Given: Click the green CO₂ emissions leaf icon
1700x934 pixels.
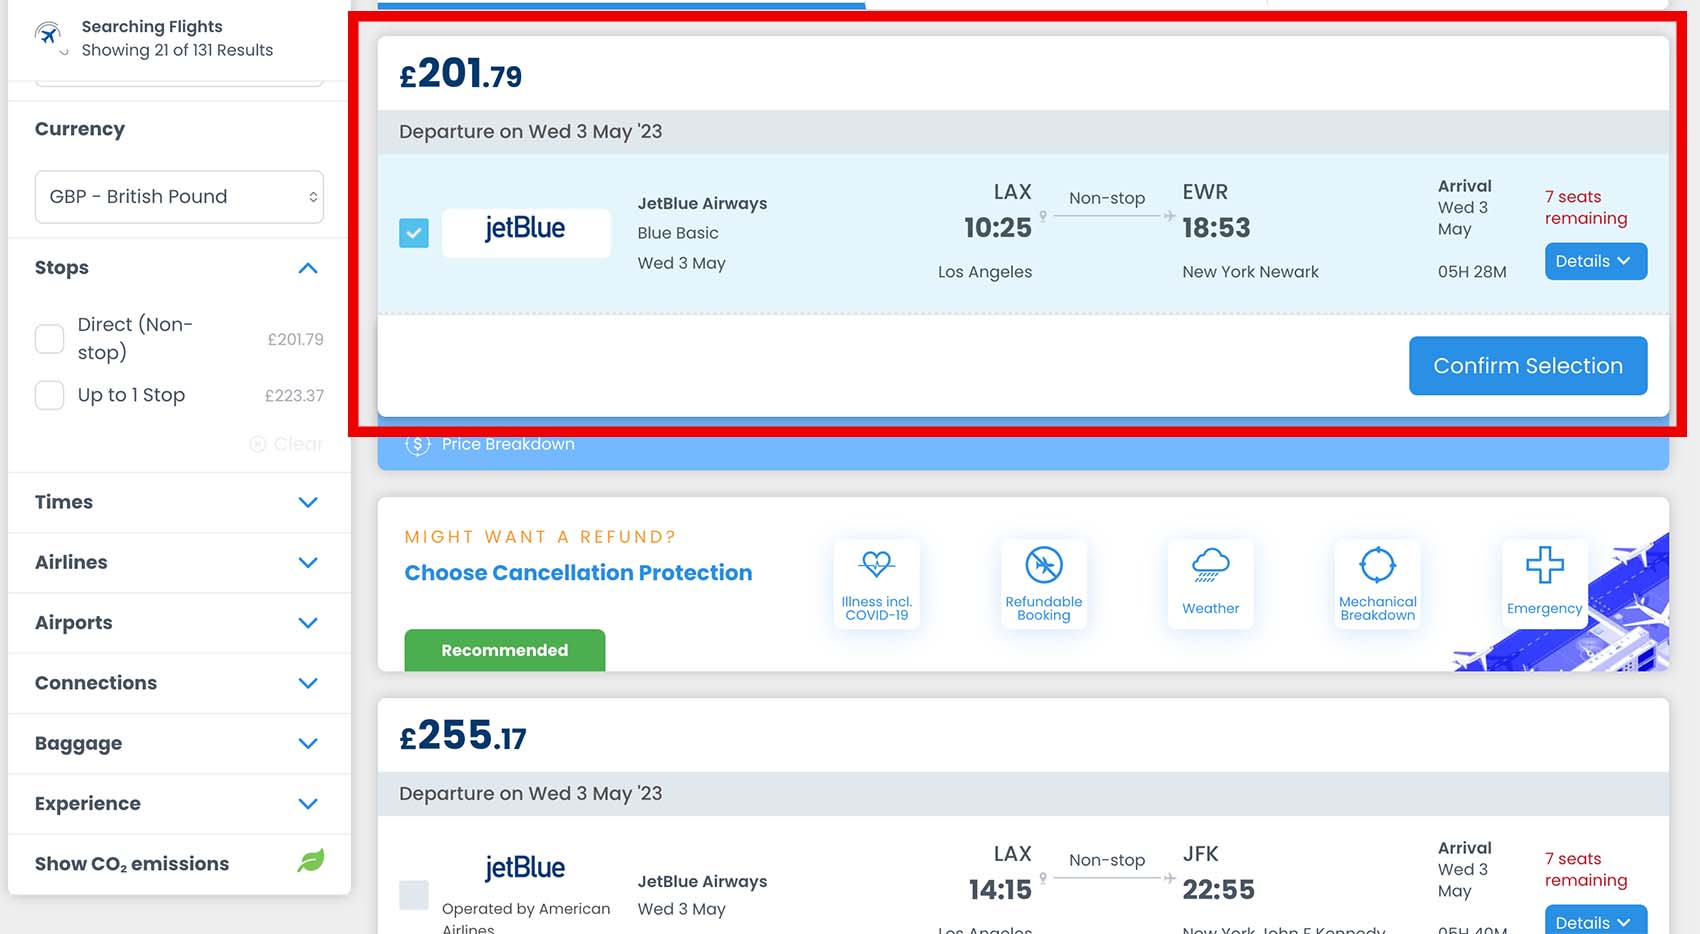Looking at the screenshot, I should click(311, 861).
